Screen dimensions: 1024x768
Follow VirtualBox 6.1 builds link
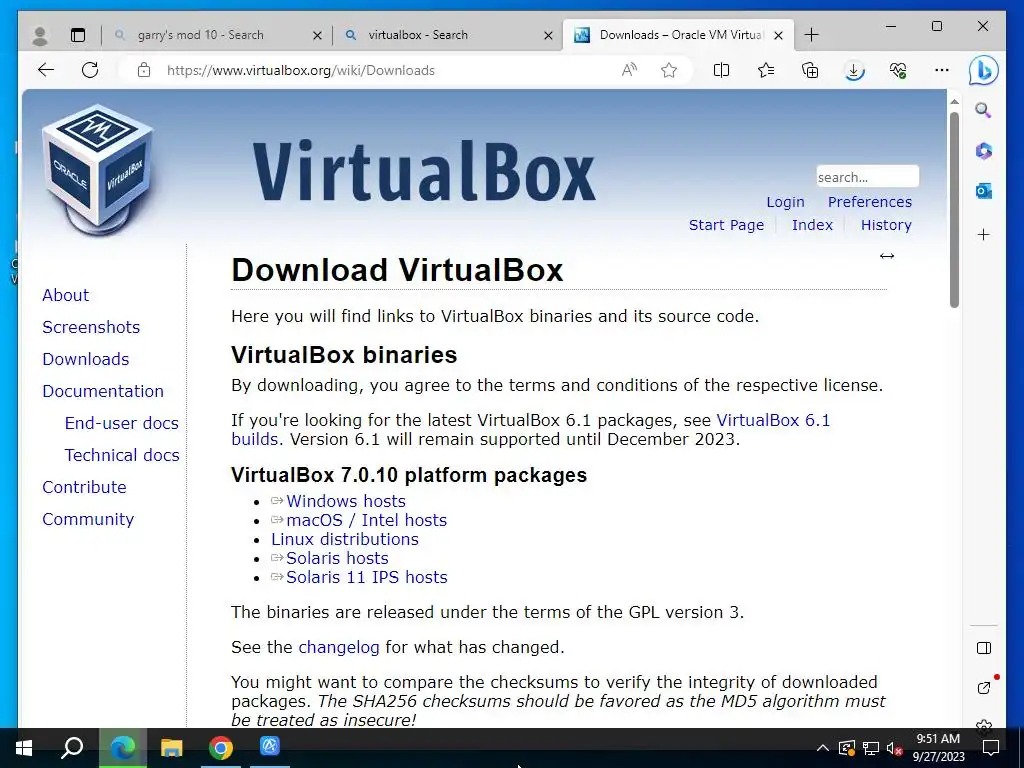pos(773,420)
